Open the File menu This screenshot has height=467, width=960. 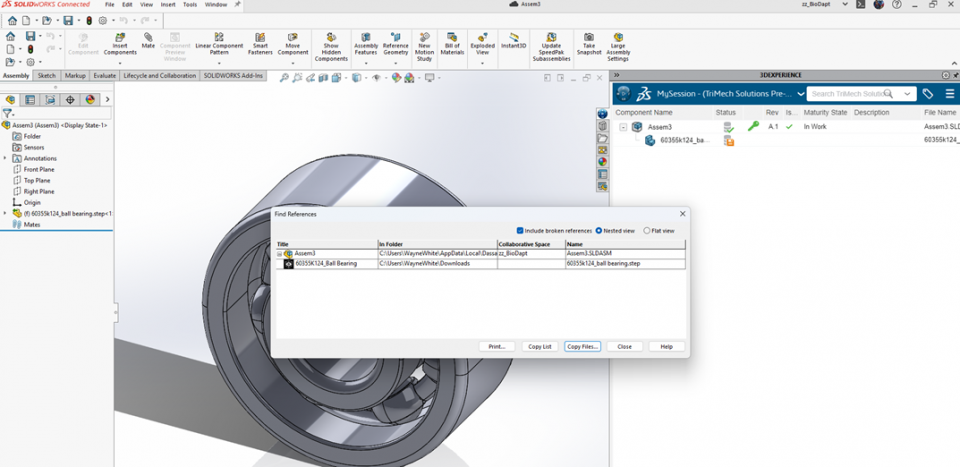pos(110,4)
